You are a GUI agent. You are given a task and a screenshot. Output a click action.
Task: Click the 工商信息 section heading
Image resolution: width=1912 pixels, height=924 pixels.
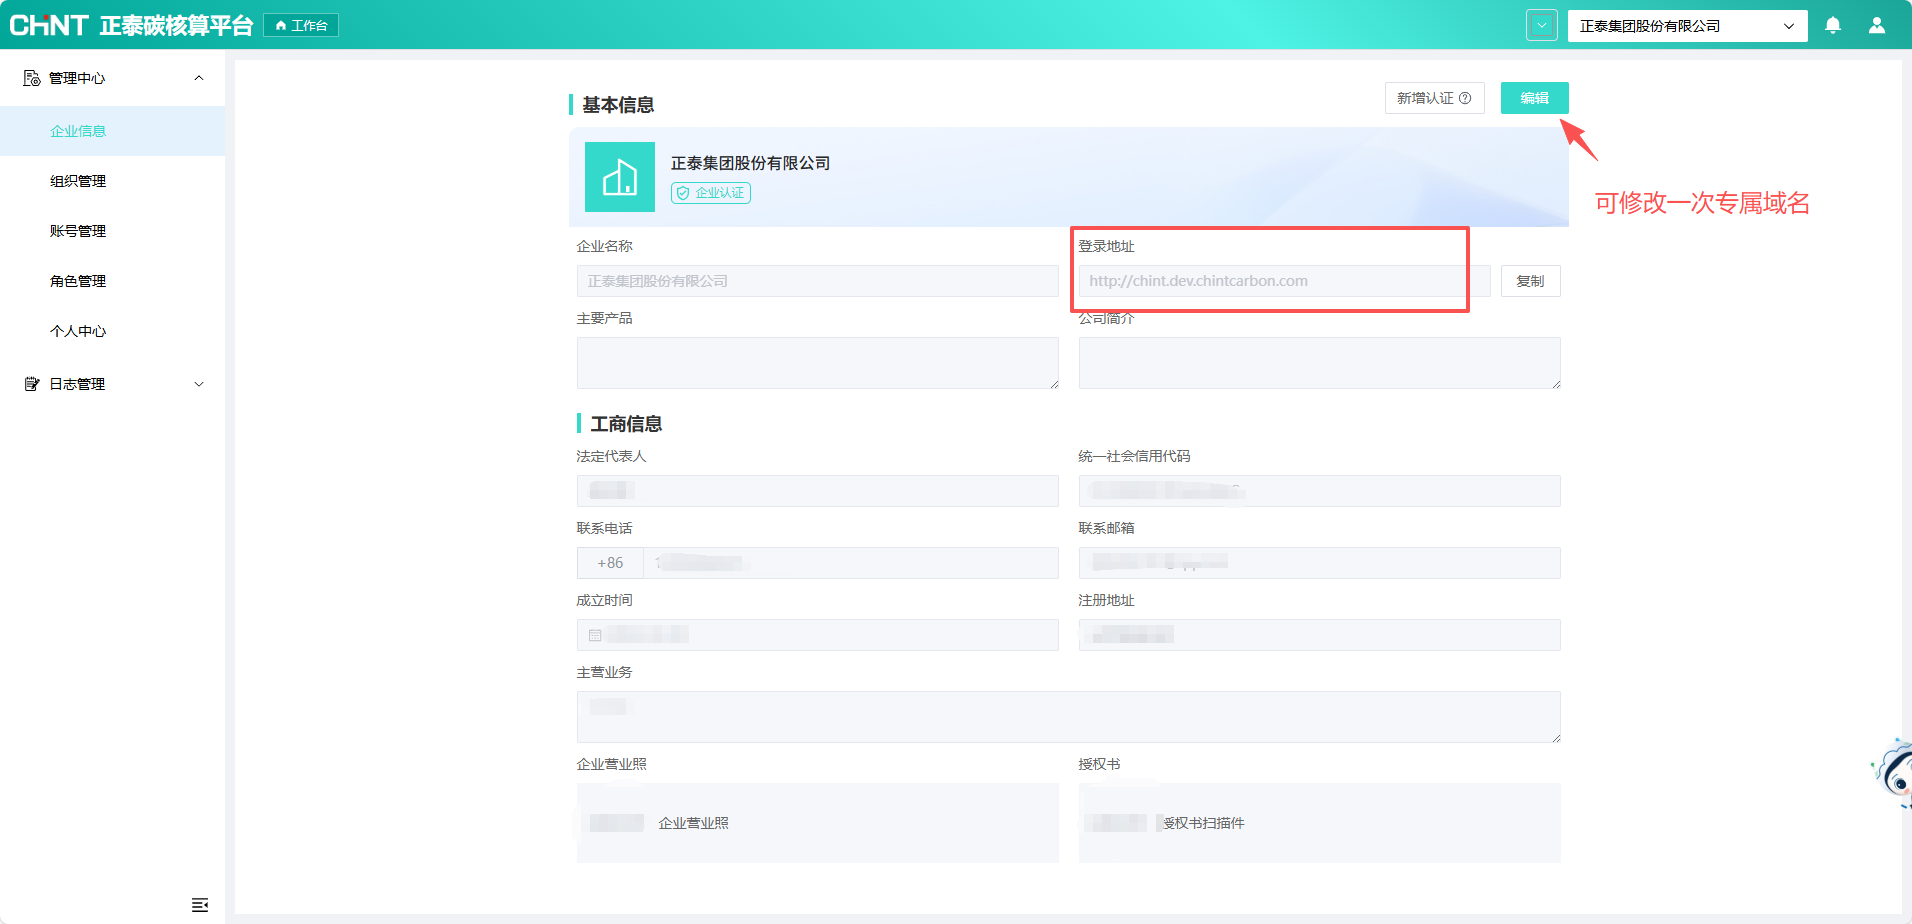pyautogui.click(x=626, y=424)
